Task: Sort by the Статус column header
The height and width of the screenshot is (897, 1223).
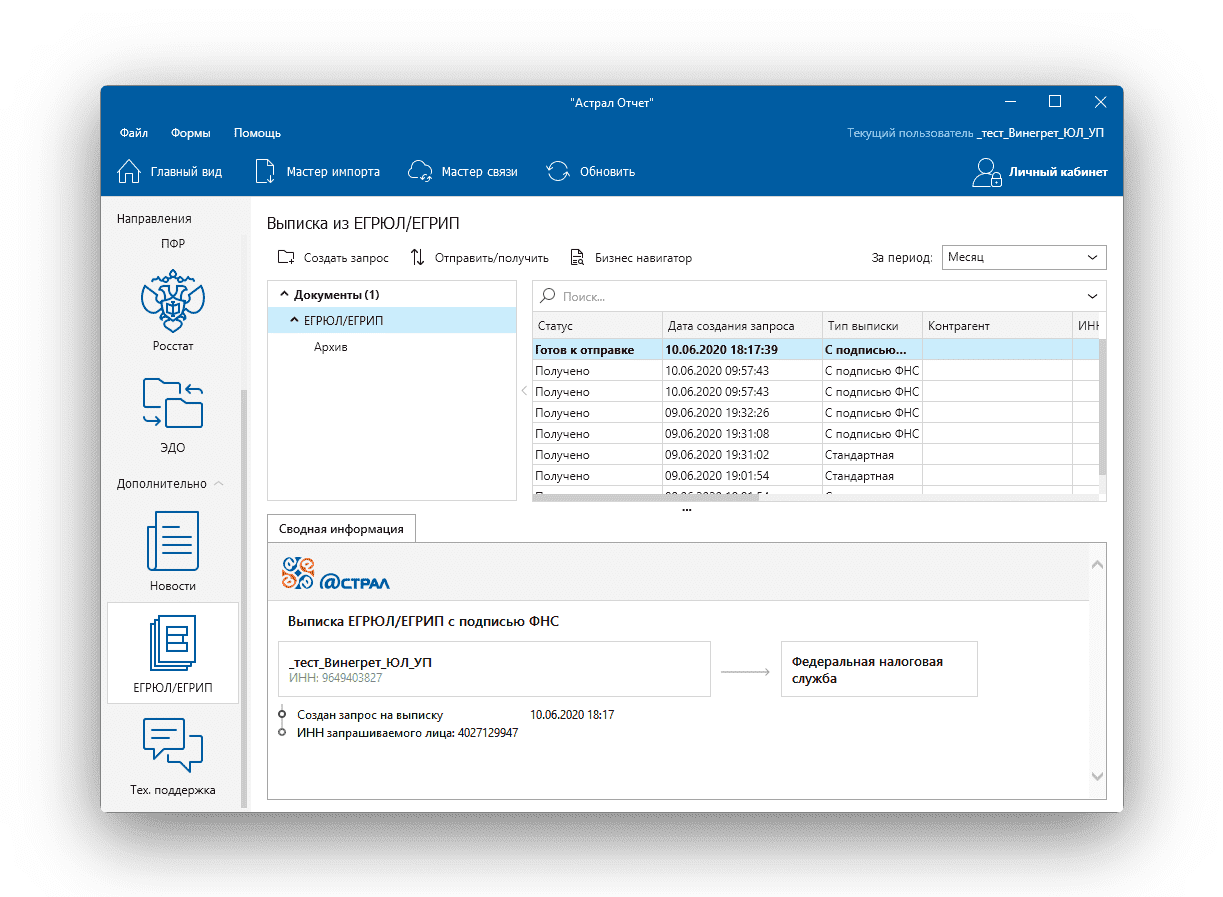Action: [597, 326]
